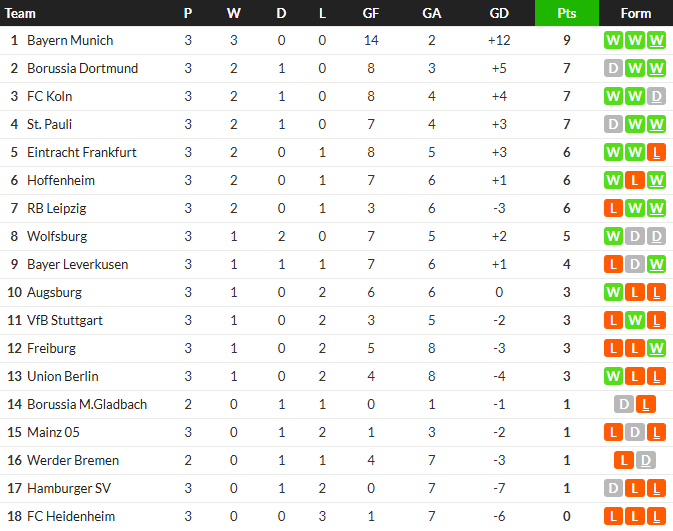Viewport: 673px width, 531px height.
Task: Click Bayern Munich's most recent win badge
Action: point(657,41)
